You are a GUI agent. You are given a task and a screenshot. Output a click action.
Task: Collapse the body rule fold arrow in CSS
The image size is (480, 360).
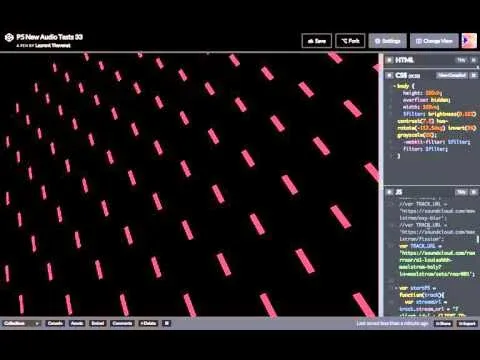pos(394,86)
